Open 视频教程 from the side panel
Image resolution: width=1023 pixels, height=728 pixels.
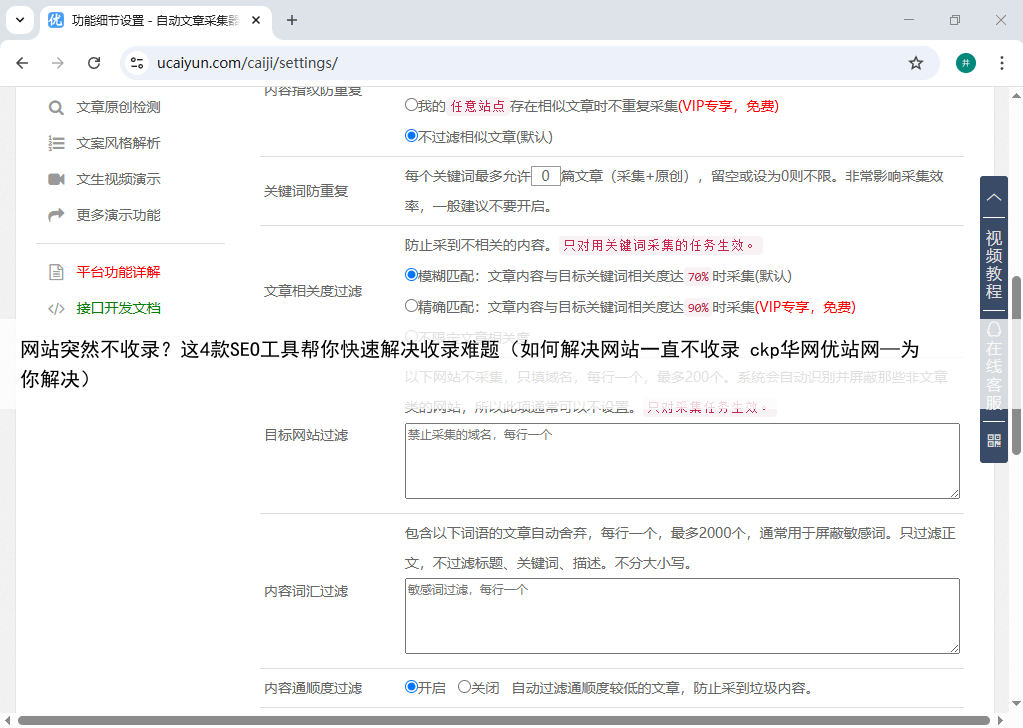pos(993,264)
